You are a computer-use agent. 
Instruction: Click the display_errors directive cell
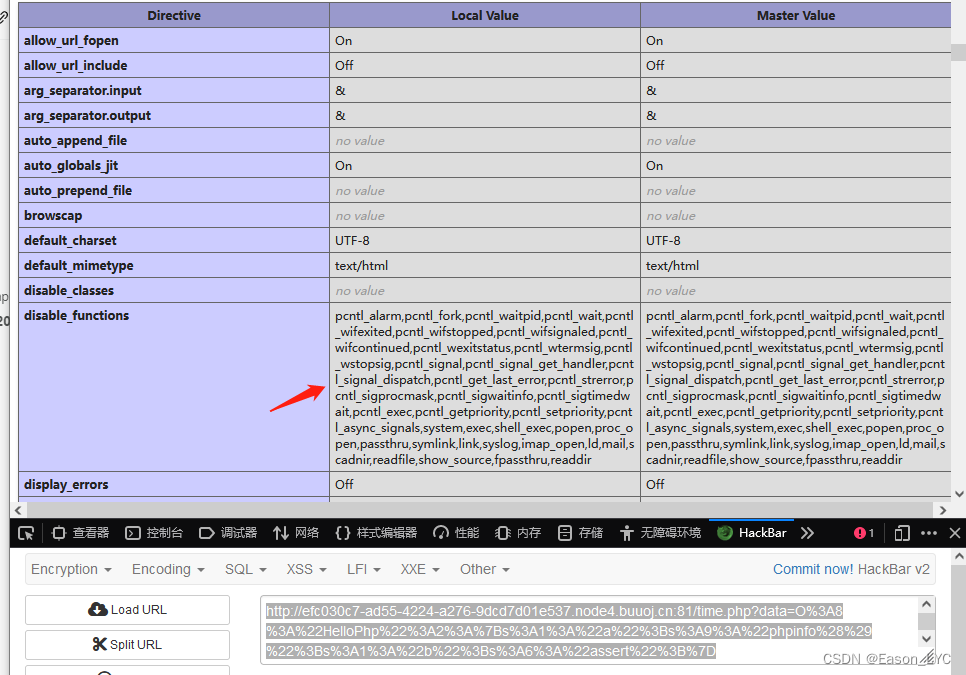[174, 485]
